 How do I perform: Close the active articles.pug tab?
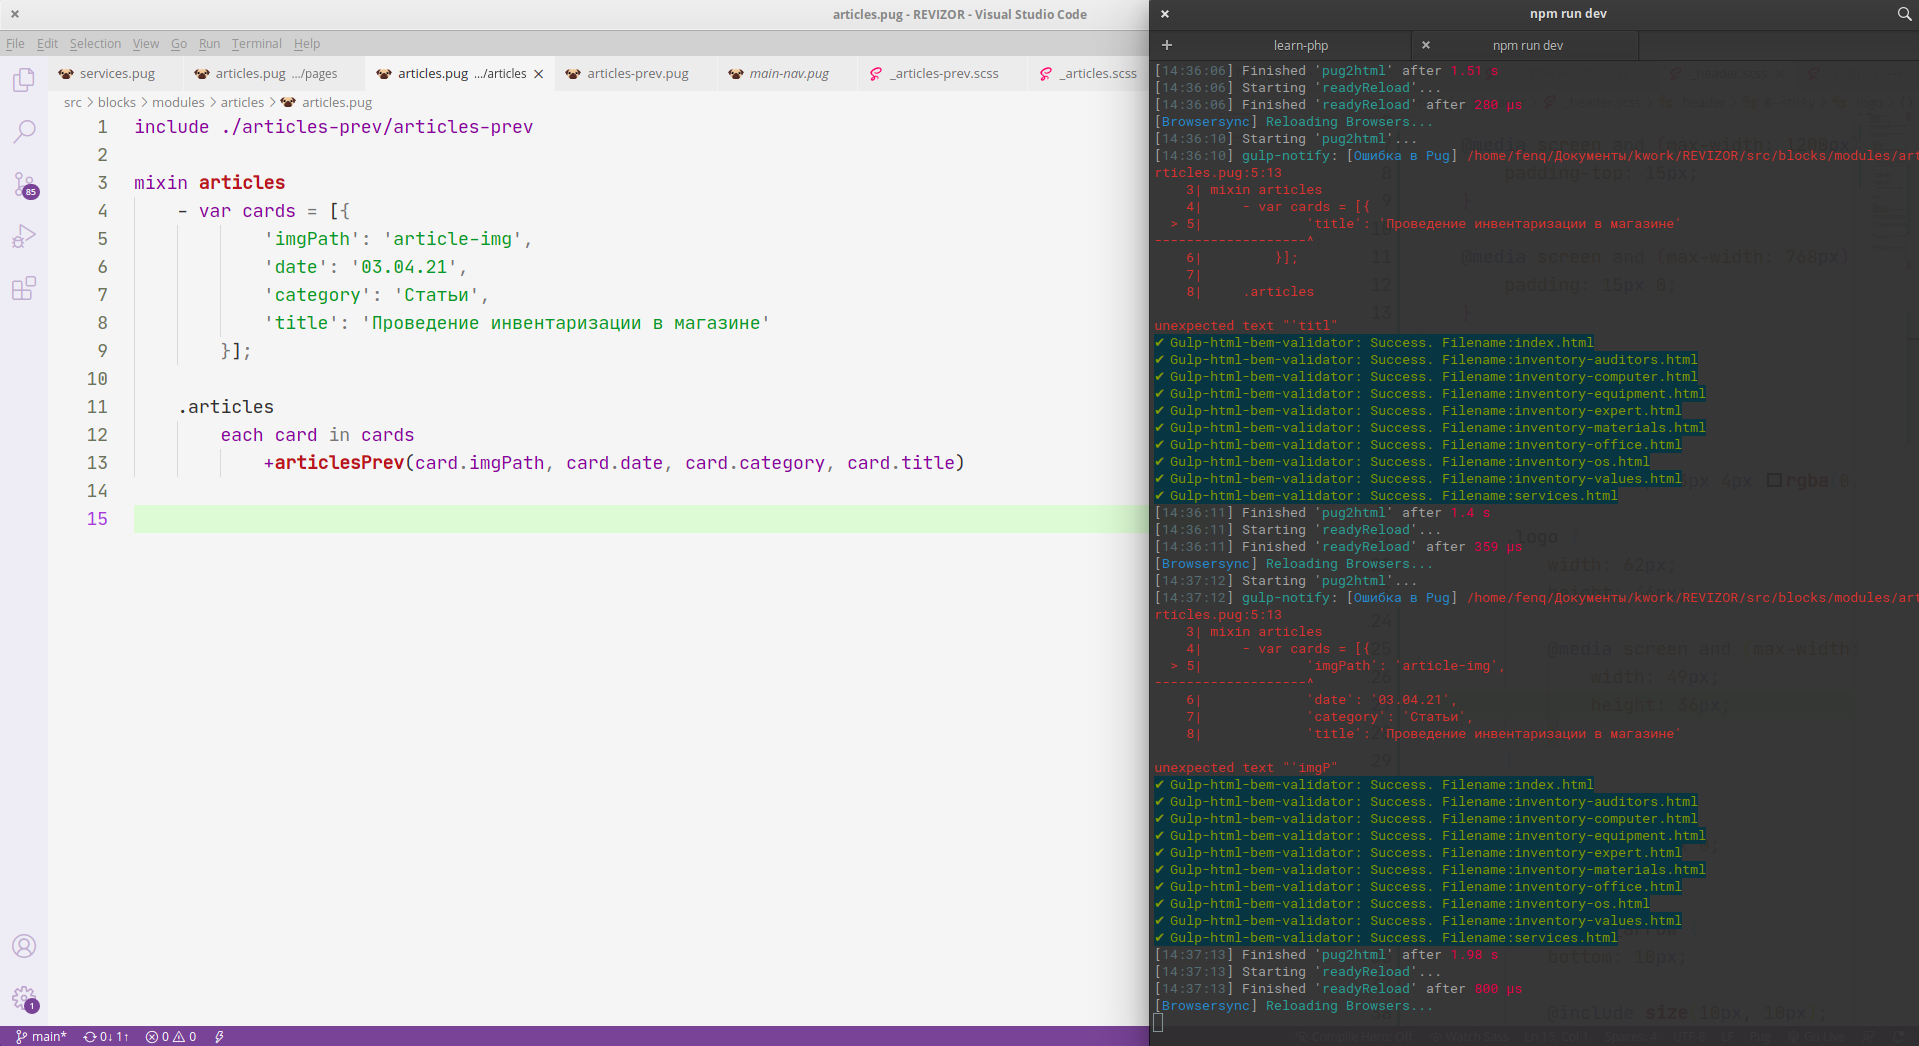click(x=539, y=74)
